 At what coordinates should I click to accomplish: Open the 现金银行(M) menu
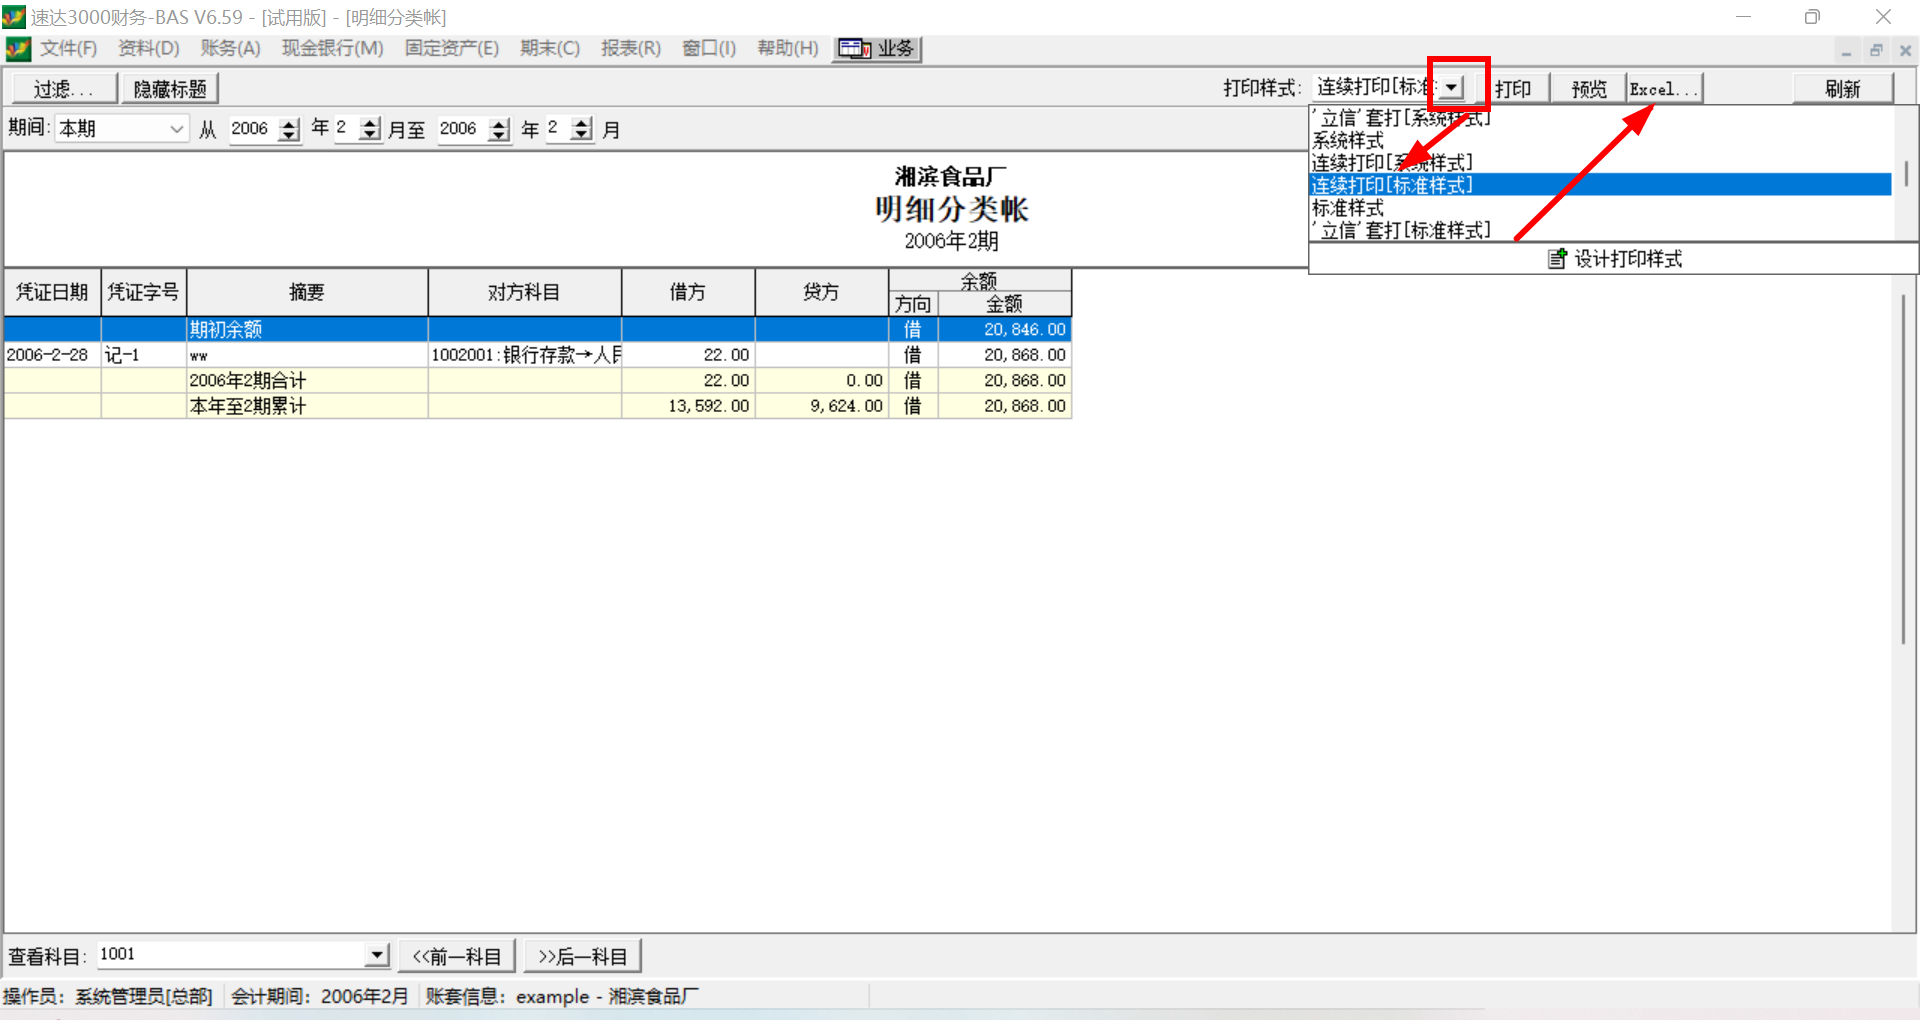click(x=332, y=49)
